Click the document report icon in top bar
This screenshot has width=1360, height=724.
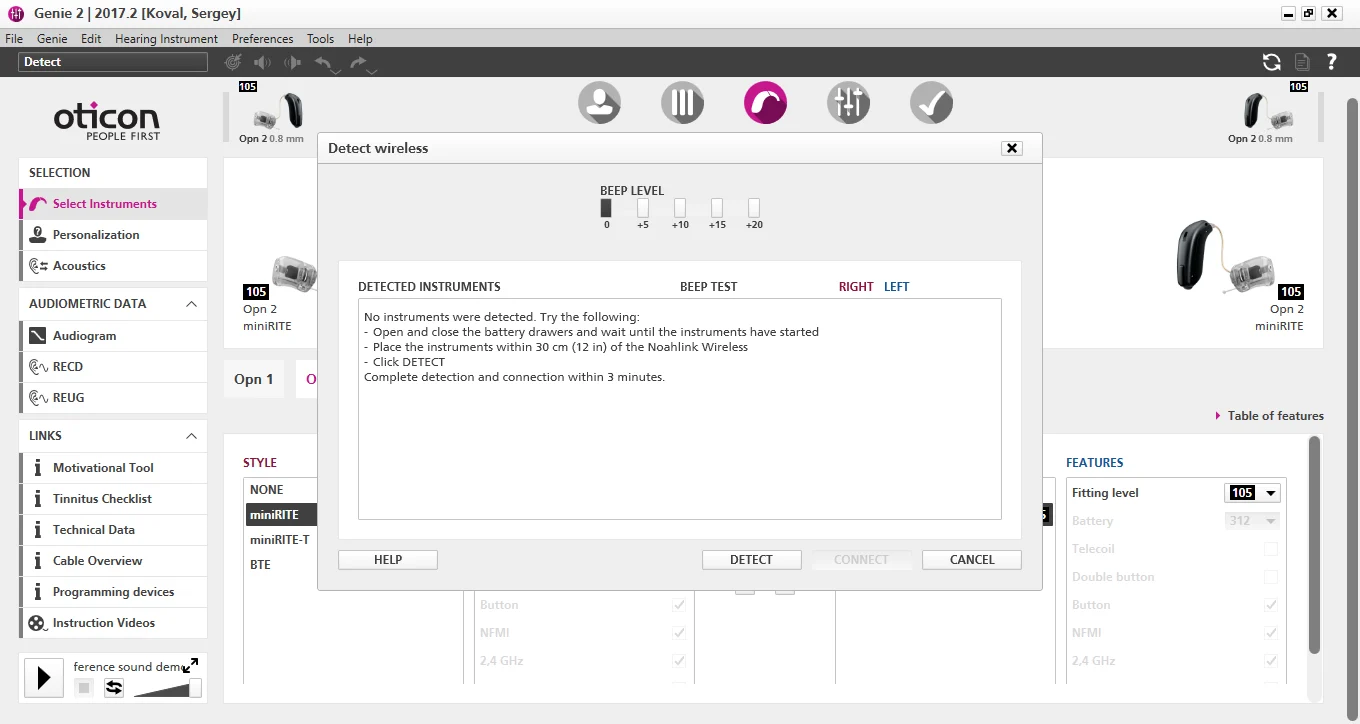(1301, 62)
